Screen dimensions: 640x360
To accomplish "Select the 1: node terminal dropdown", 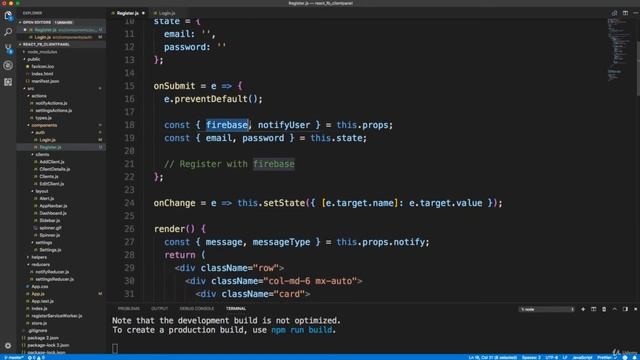I will click(547, 309).
